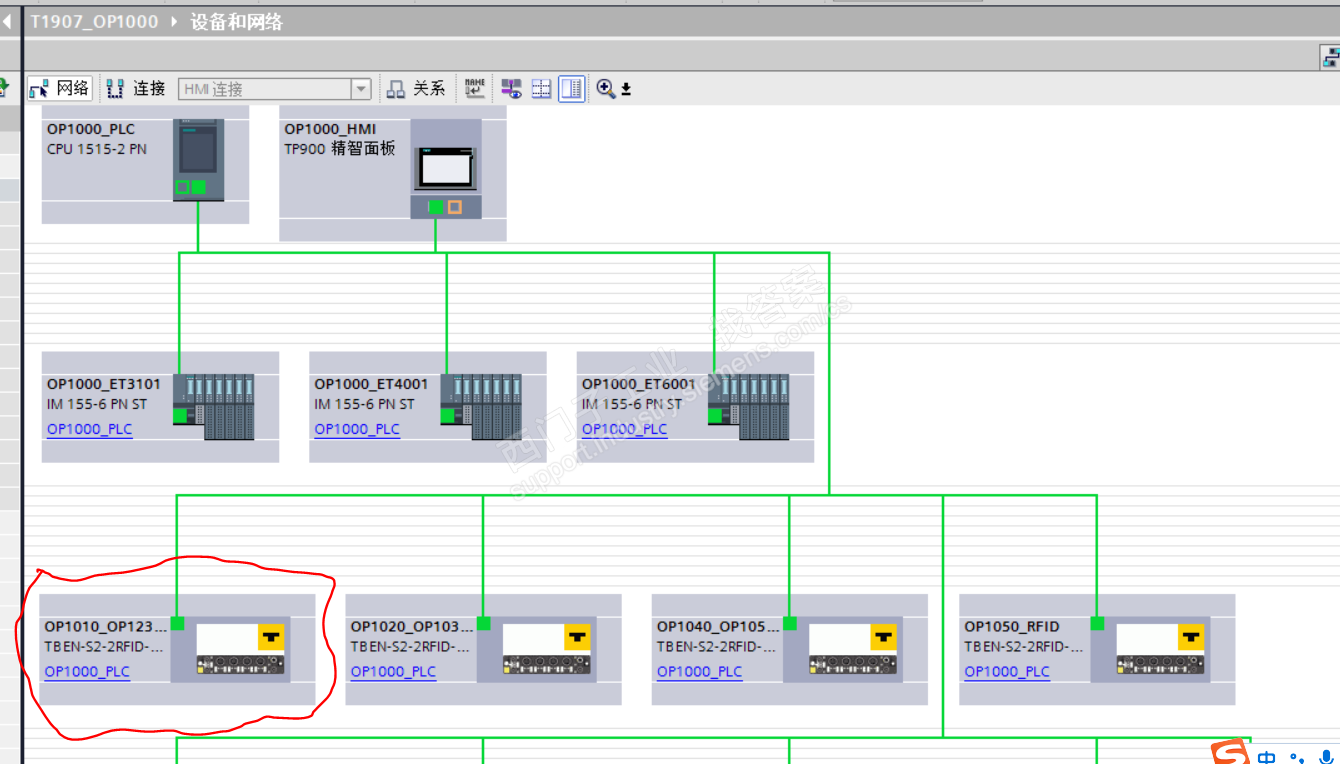The height and width of the screenshot is (764, 1340).
Task: Click the OP1000_ET4001 name label
Action: point(371,384)
